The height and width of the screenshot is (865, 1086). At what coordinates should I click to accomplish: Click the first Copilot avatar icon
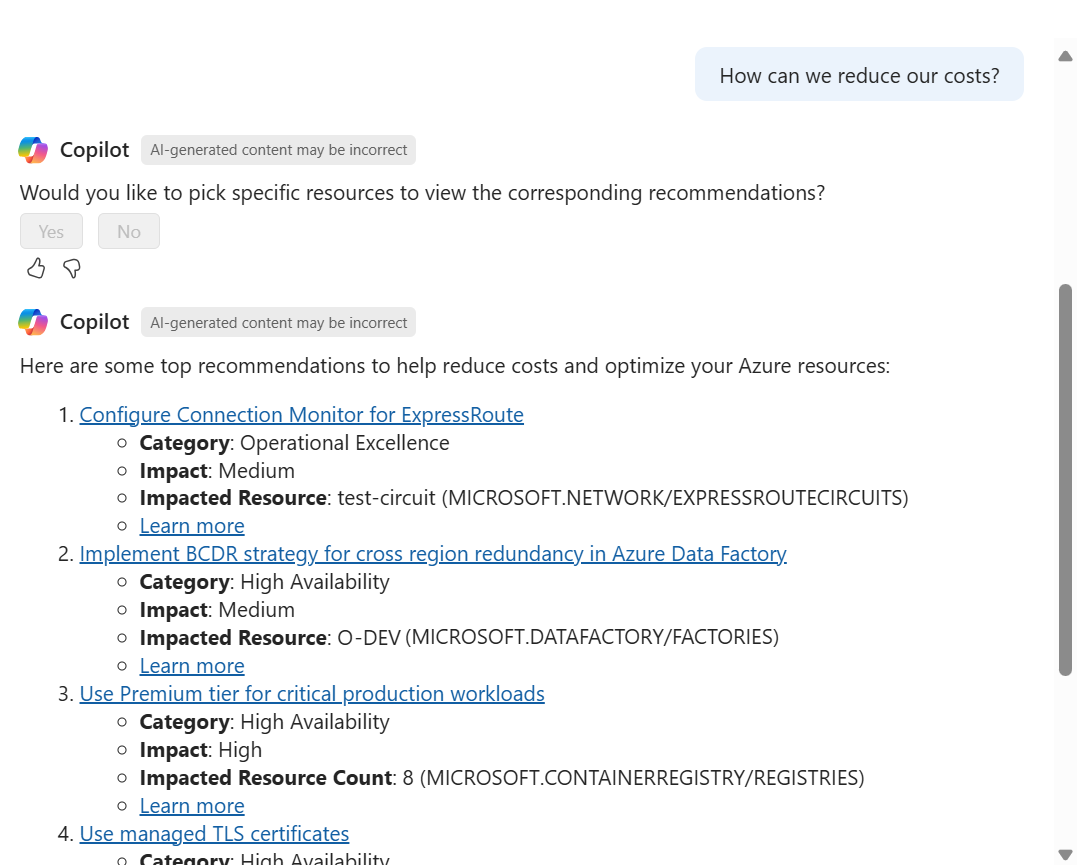tap(32, 149)
